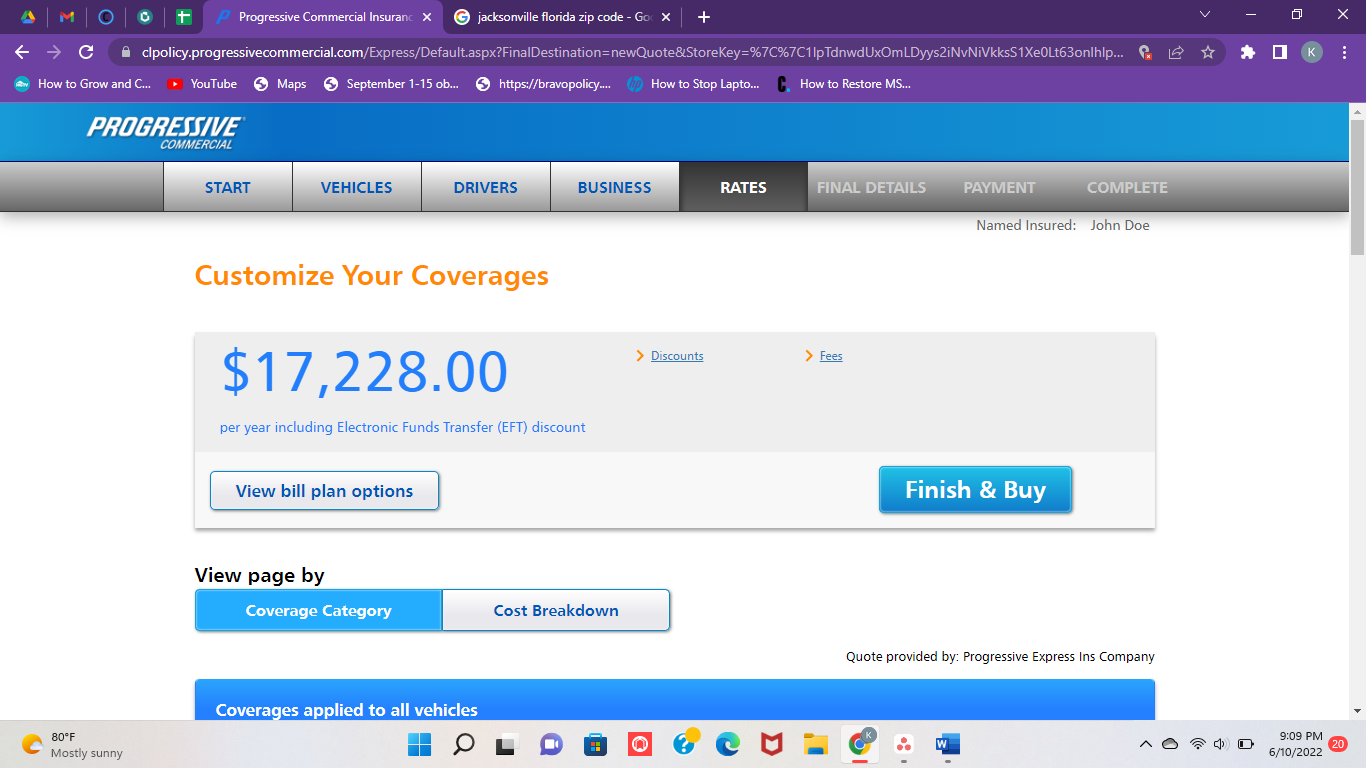Open the bravopolicy bookmark
Screen dimensions: 1366x768
pos(543,84)
